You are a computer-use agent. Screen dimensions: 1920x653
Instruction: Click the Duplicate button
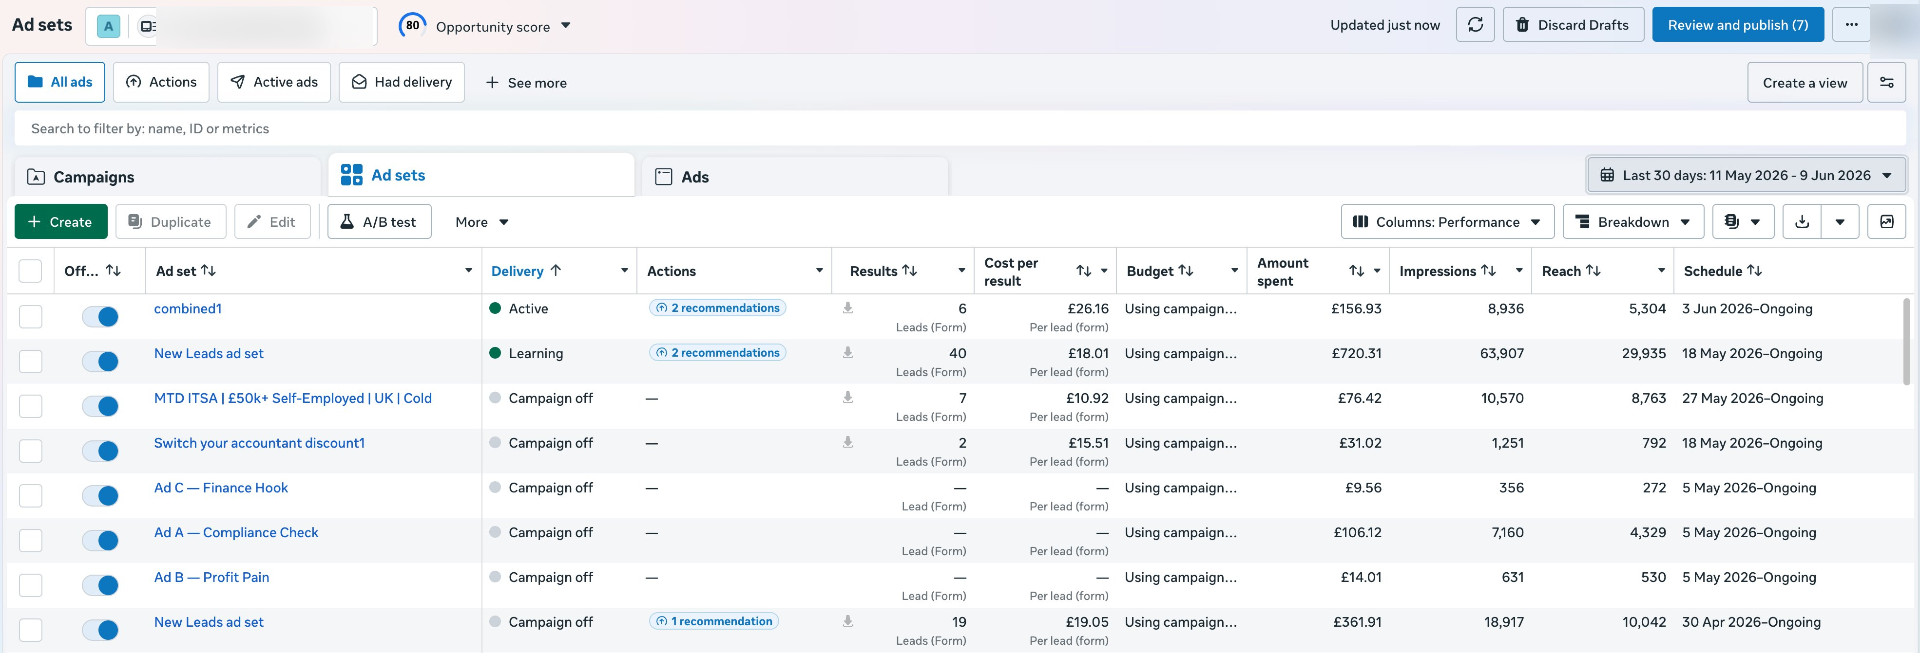170,222
